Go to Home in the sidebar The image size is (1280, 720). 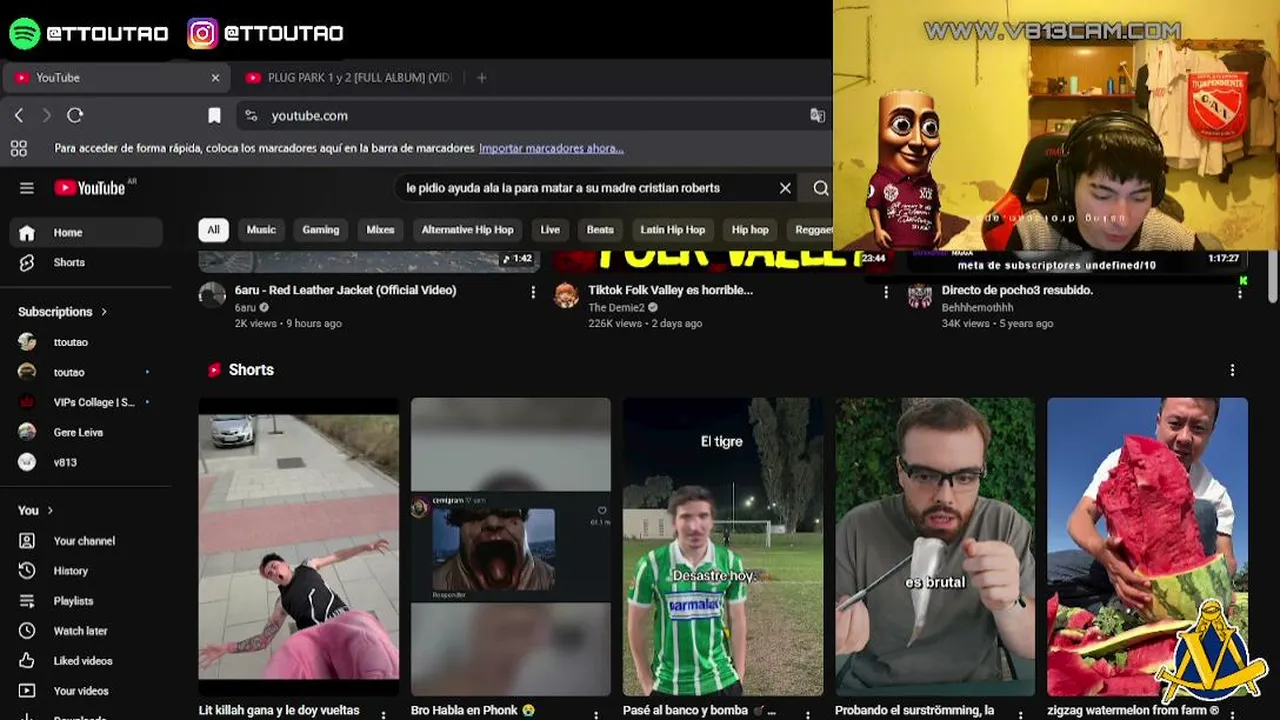tap(86, 233)
